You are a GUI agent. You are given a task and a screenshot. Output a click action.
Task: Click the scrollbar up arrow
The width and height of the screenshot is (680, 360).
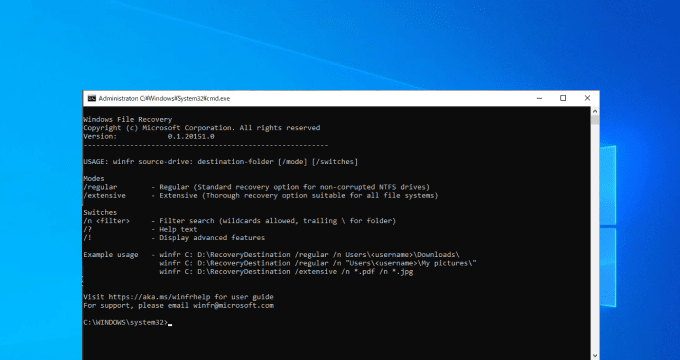pyautogui.click(x=595, y=111)
